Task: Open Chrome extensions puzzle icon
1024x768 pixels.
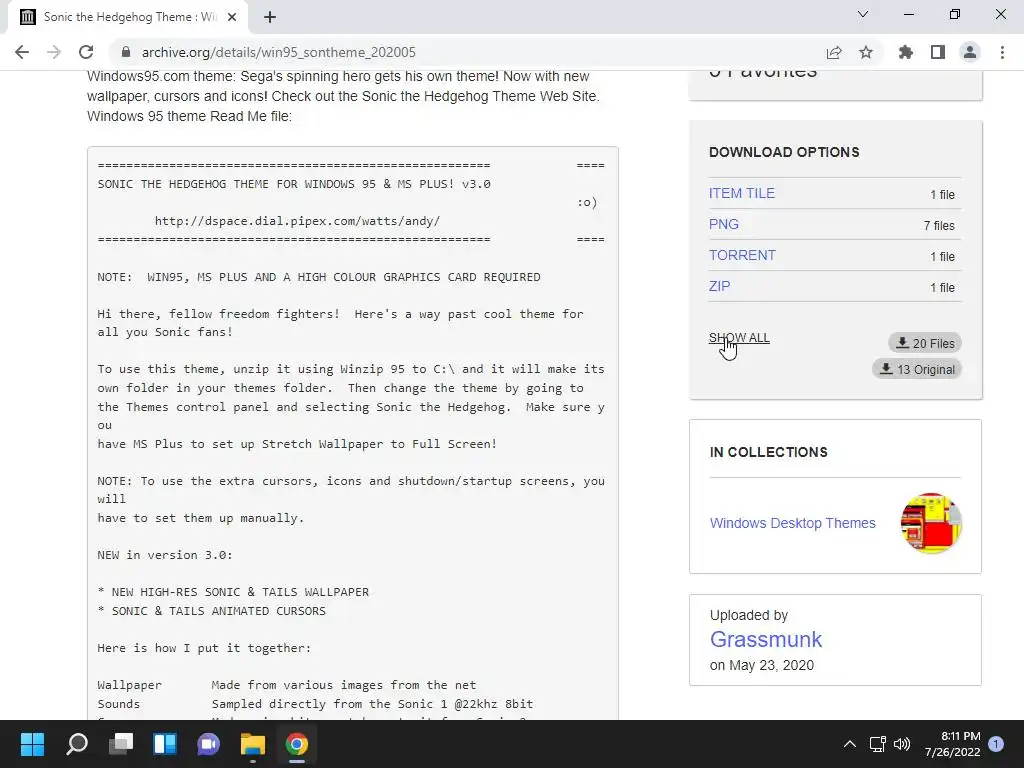Action: [906, 52]
